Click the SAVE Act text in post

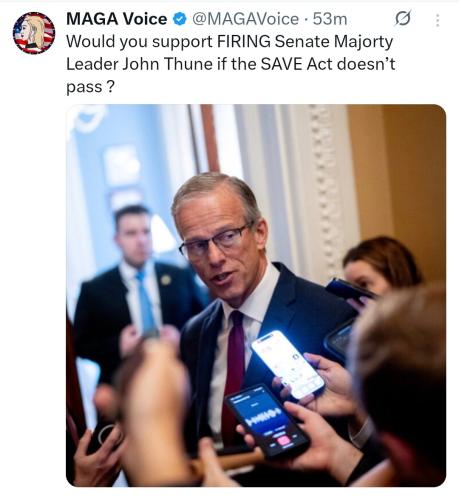pos(296,64)
